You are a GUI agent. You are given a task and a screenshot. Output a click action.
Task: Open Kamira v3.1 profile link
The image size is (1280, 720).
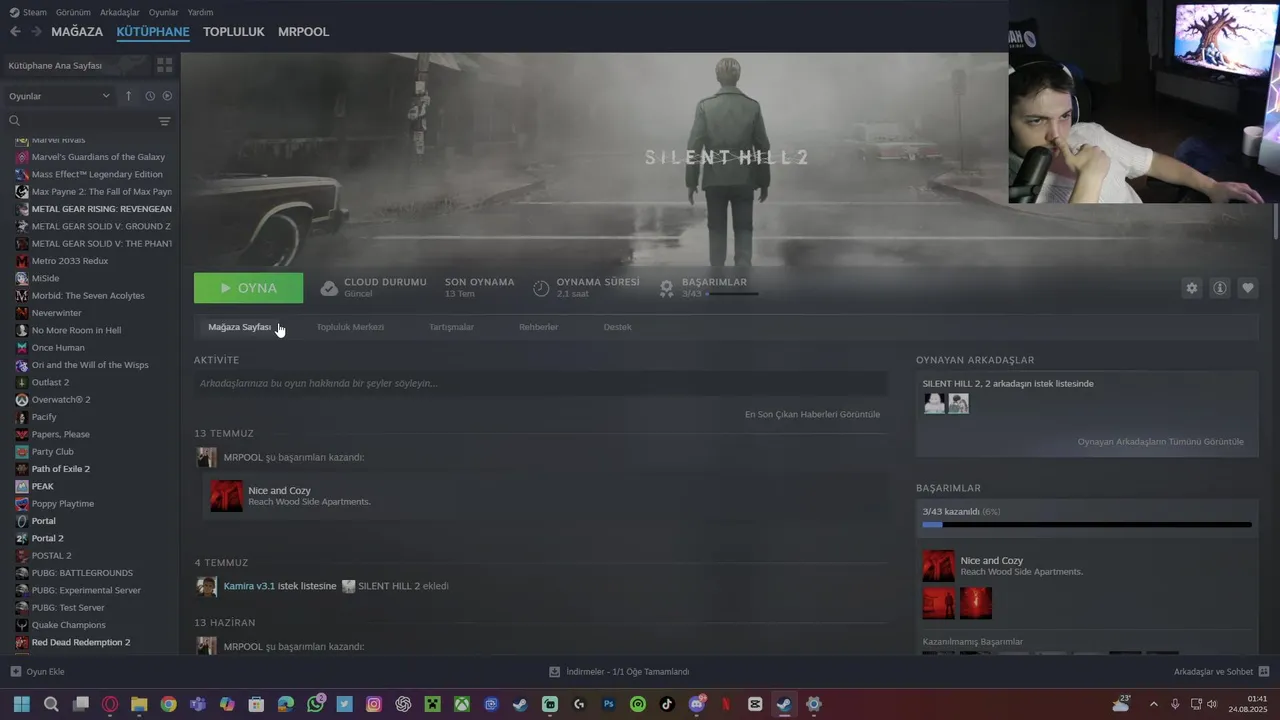pos(249,586)
